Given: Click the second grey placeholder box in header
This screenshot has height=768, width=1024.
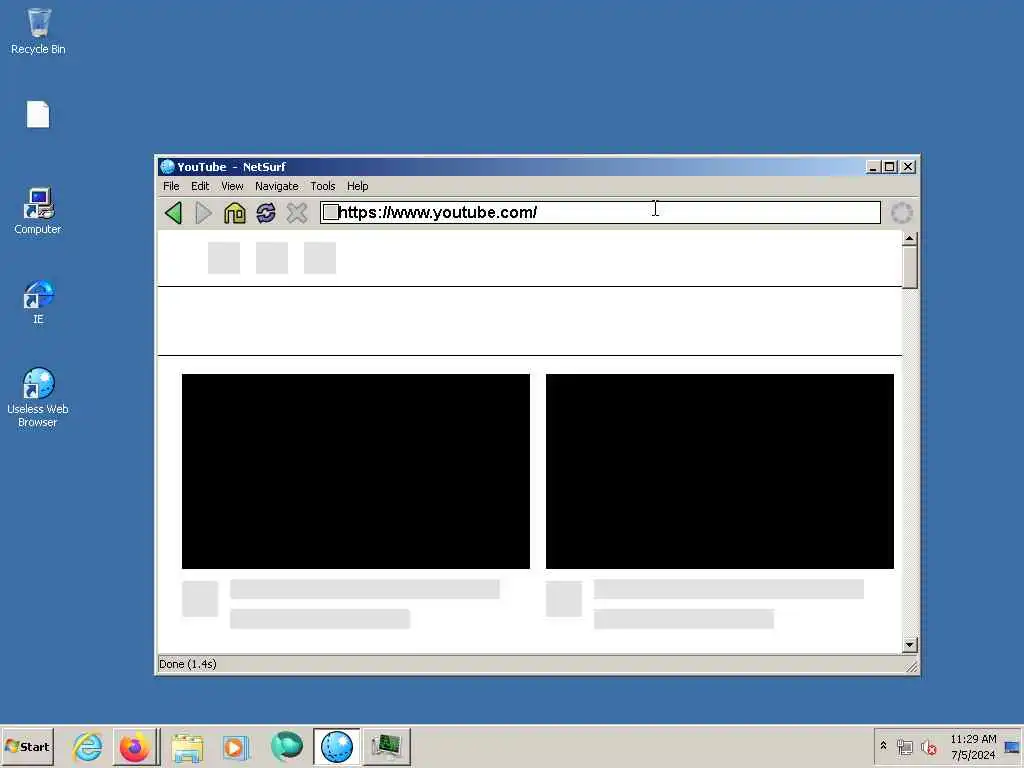Looking at the screenshot, I should click(272, 258).
